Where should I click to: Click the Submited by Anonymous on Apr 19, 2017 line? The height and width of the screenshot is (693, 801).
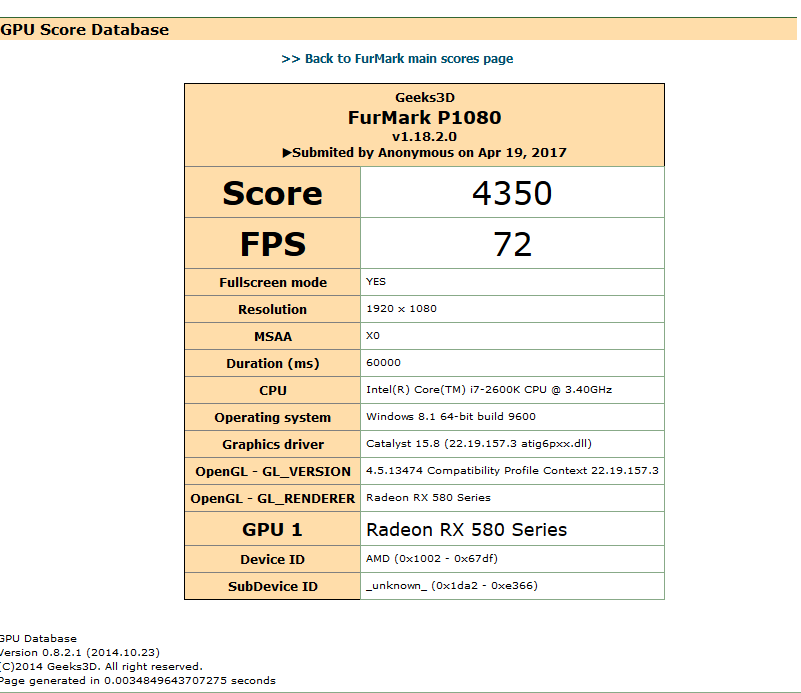click(x=425, y=153)
